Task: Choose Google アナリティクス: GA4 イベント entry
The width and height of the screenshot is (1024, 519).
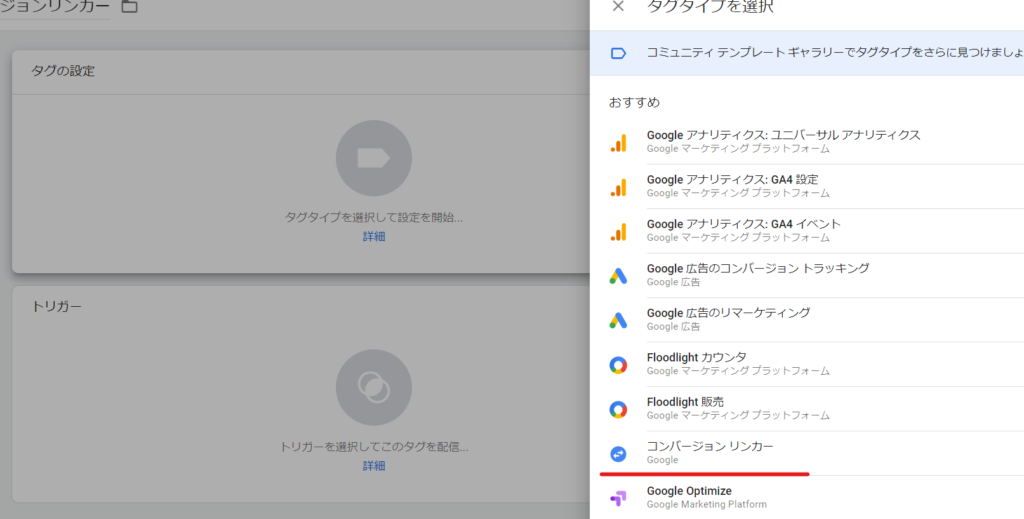Action: 743,224
